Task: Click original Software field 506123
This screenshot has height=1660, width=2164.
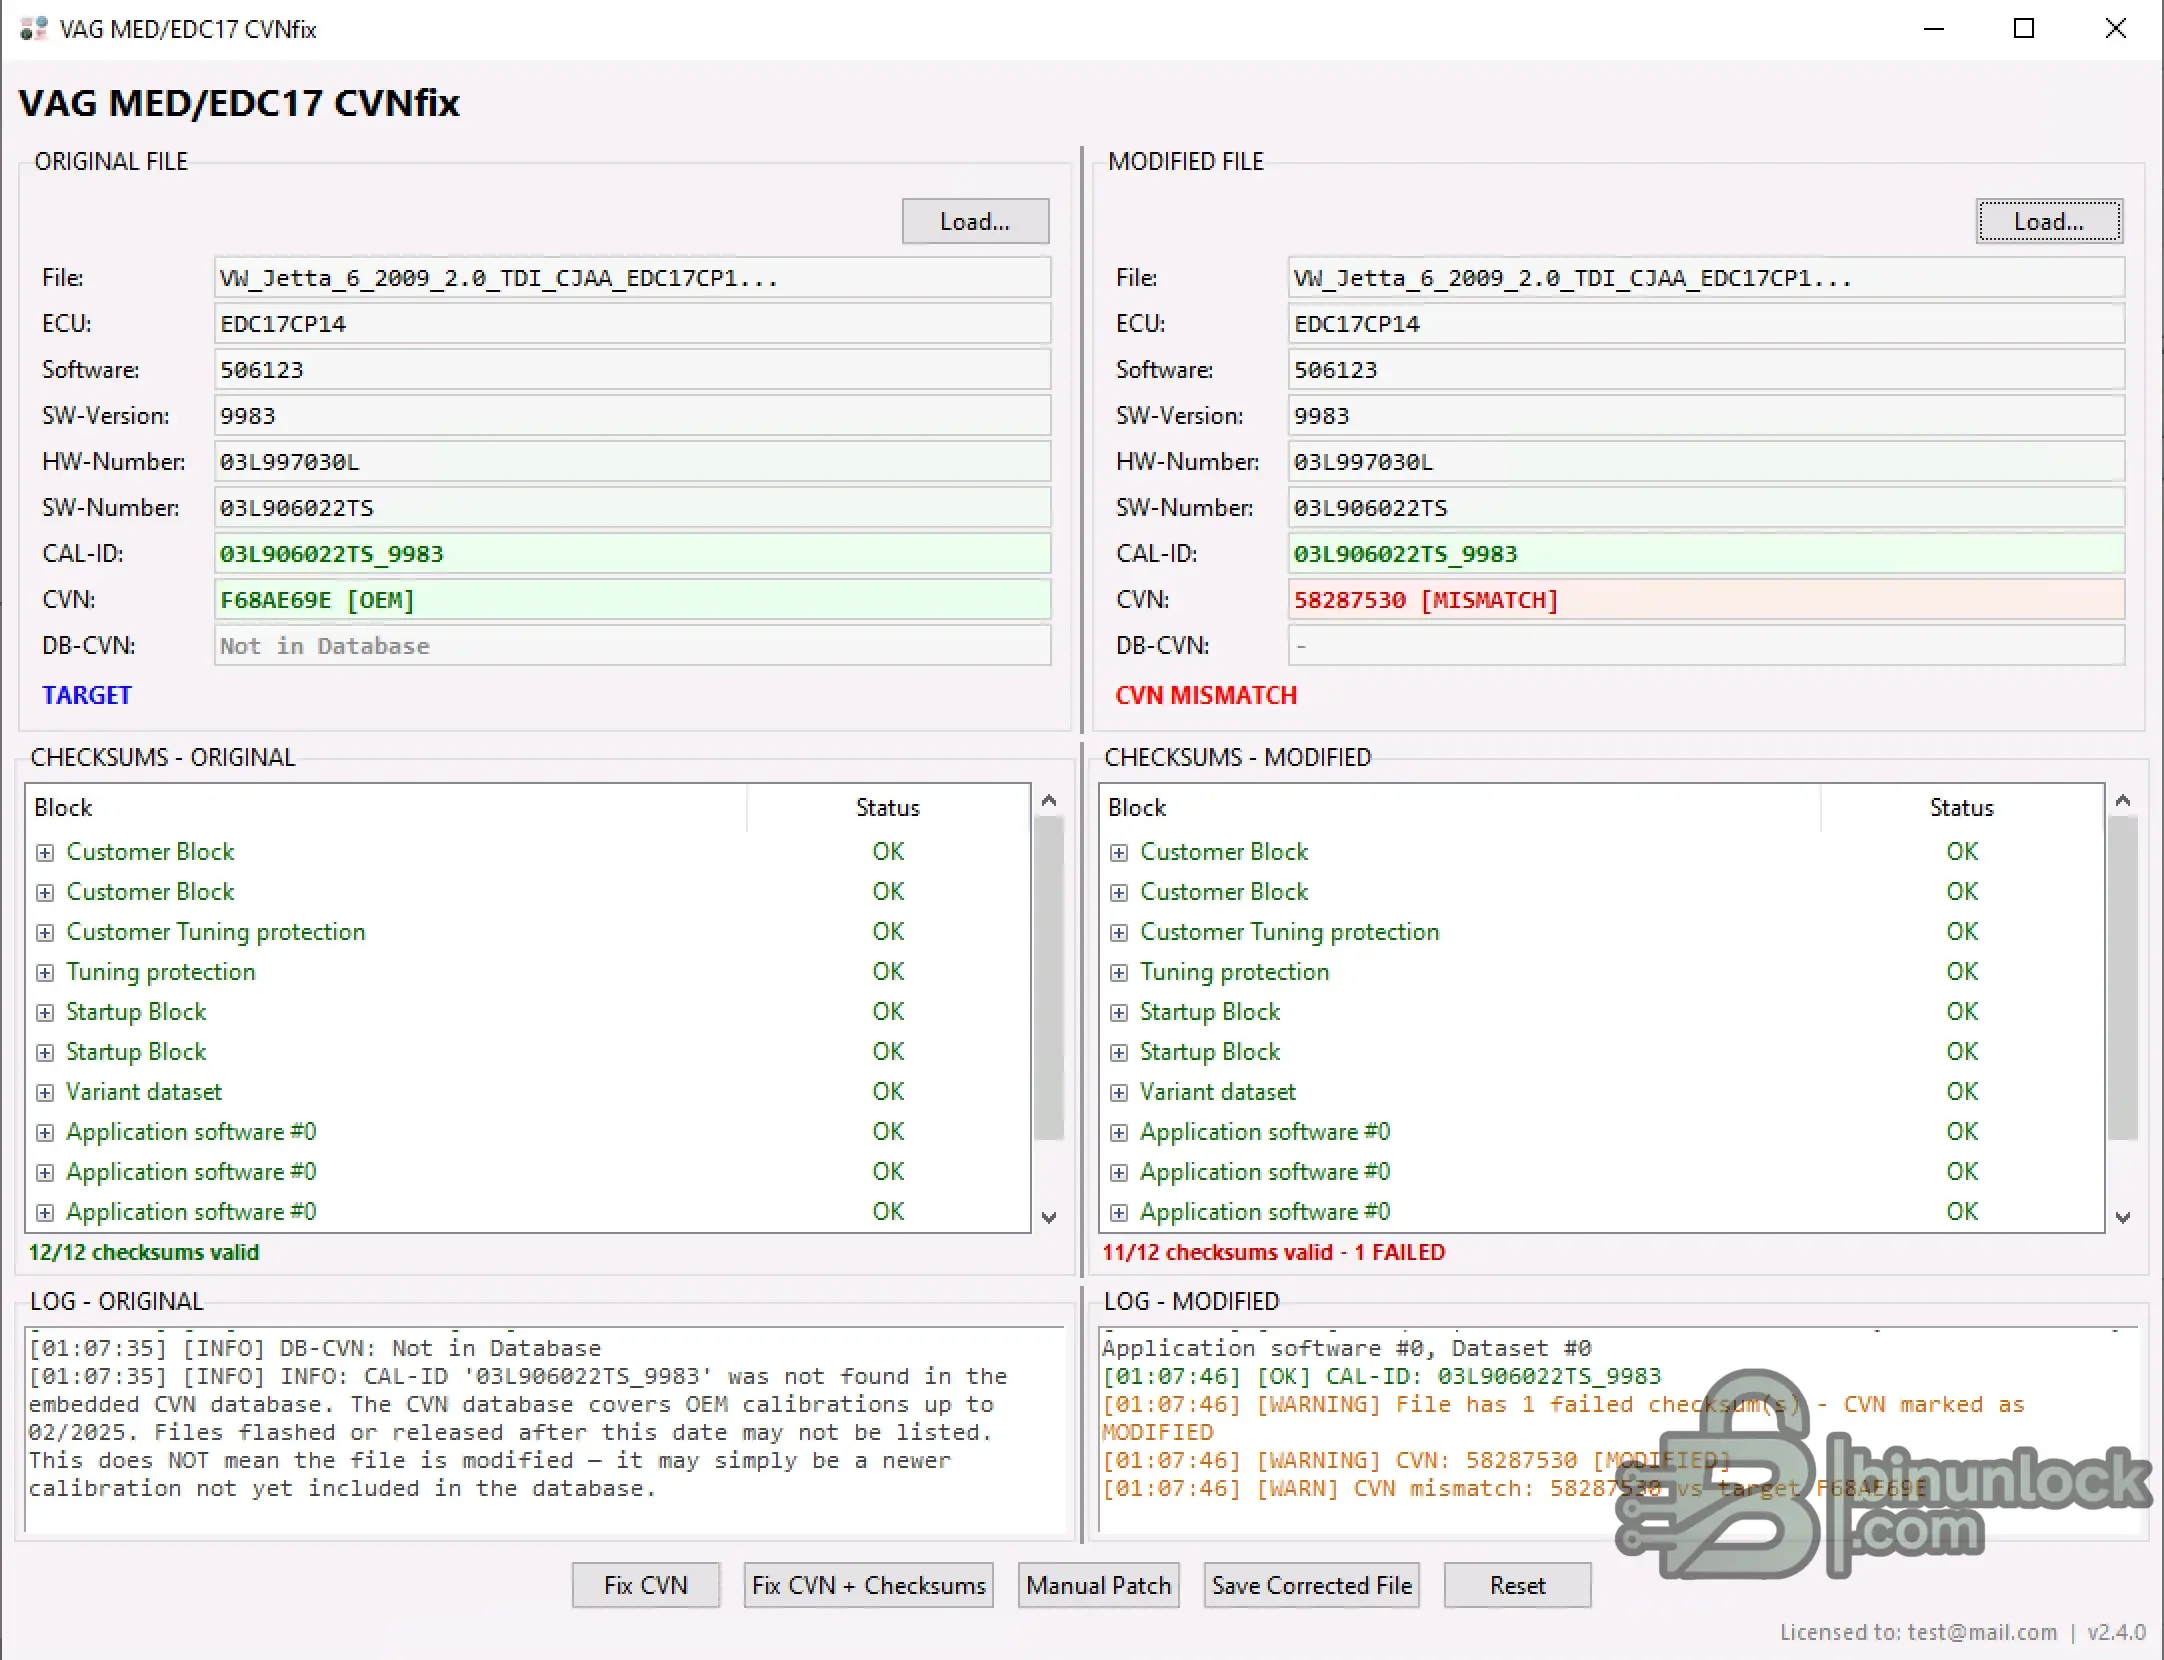Action: point(632,370)
